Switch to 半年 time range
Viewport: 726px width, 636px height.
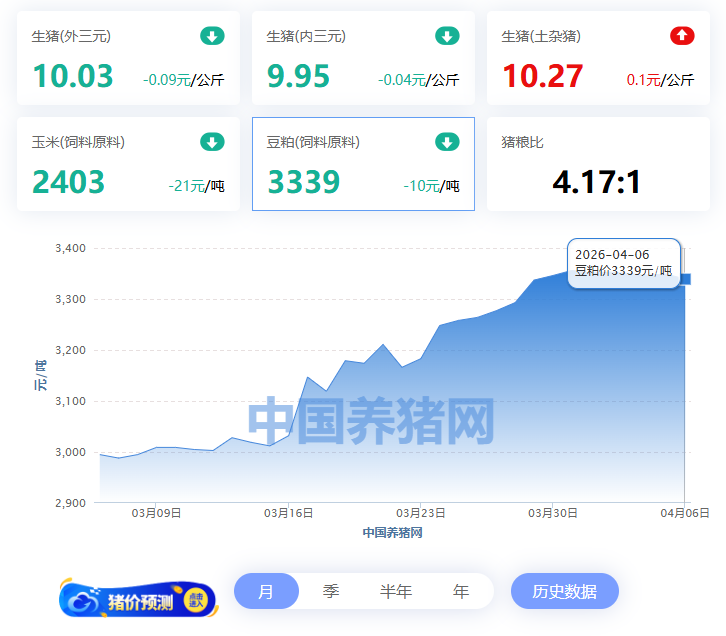[396, 591]
